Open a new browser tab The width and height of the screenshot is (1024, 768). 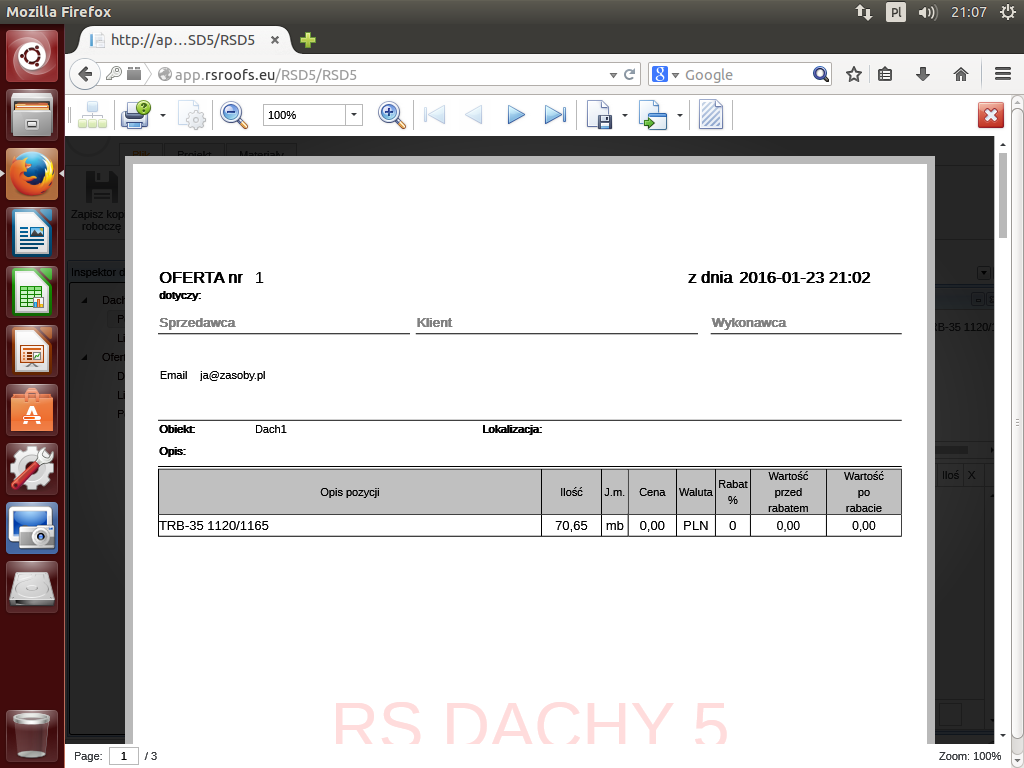point(308,40)
